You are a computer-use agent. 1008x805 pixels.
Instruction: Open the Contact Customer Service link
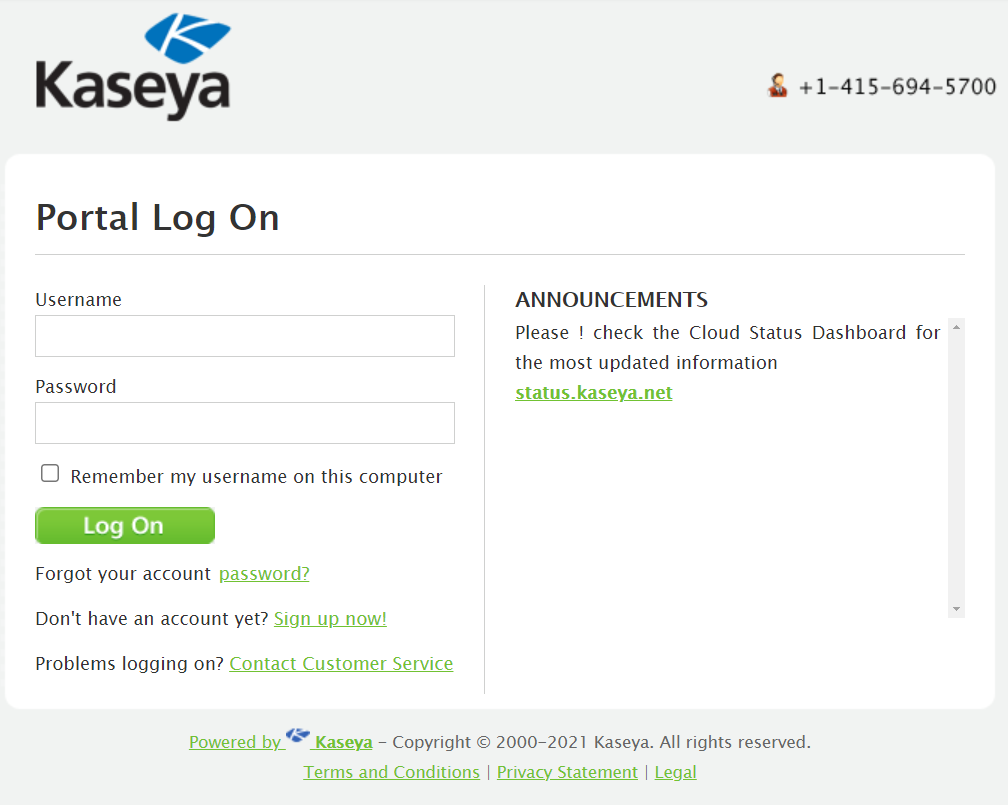(341, 664)
